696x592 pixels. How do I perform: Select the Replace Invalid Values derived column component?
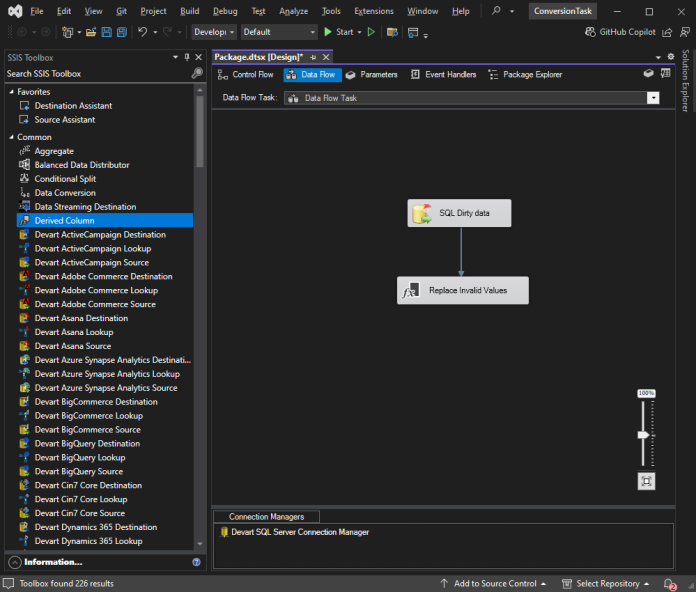pos(463,290)
